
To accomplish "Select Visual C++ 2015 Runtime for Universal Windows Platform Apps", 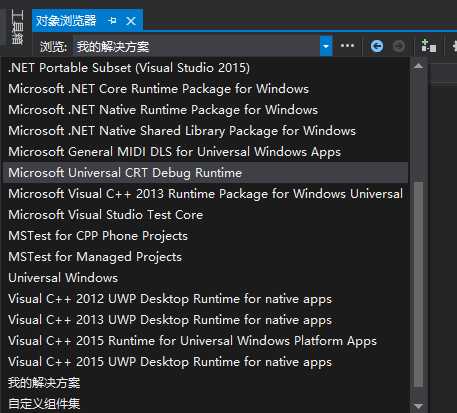I will 205,341.
